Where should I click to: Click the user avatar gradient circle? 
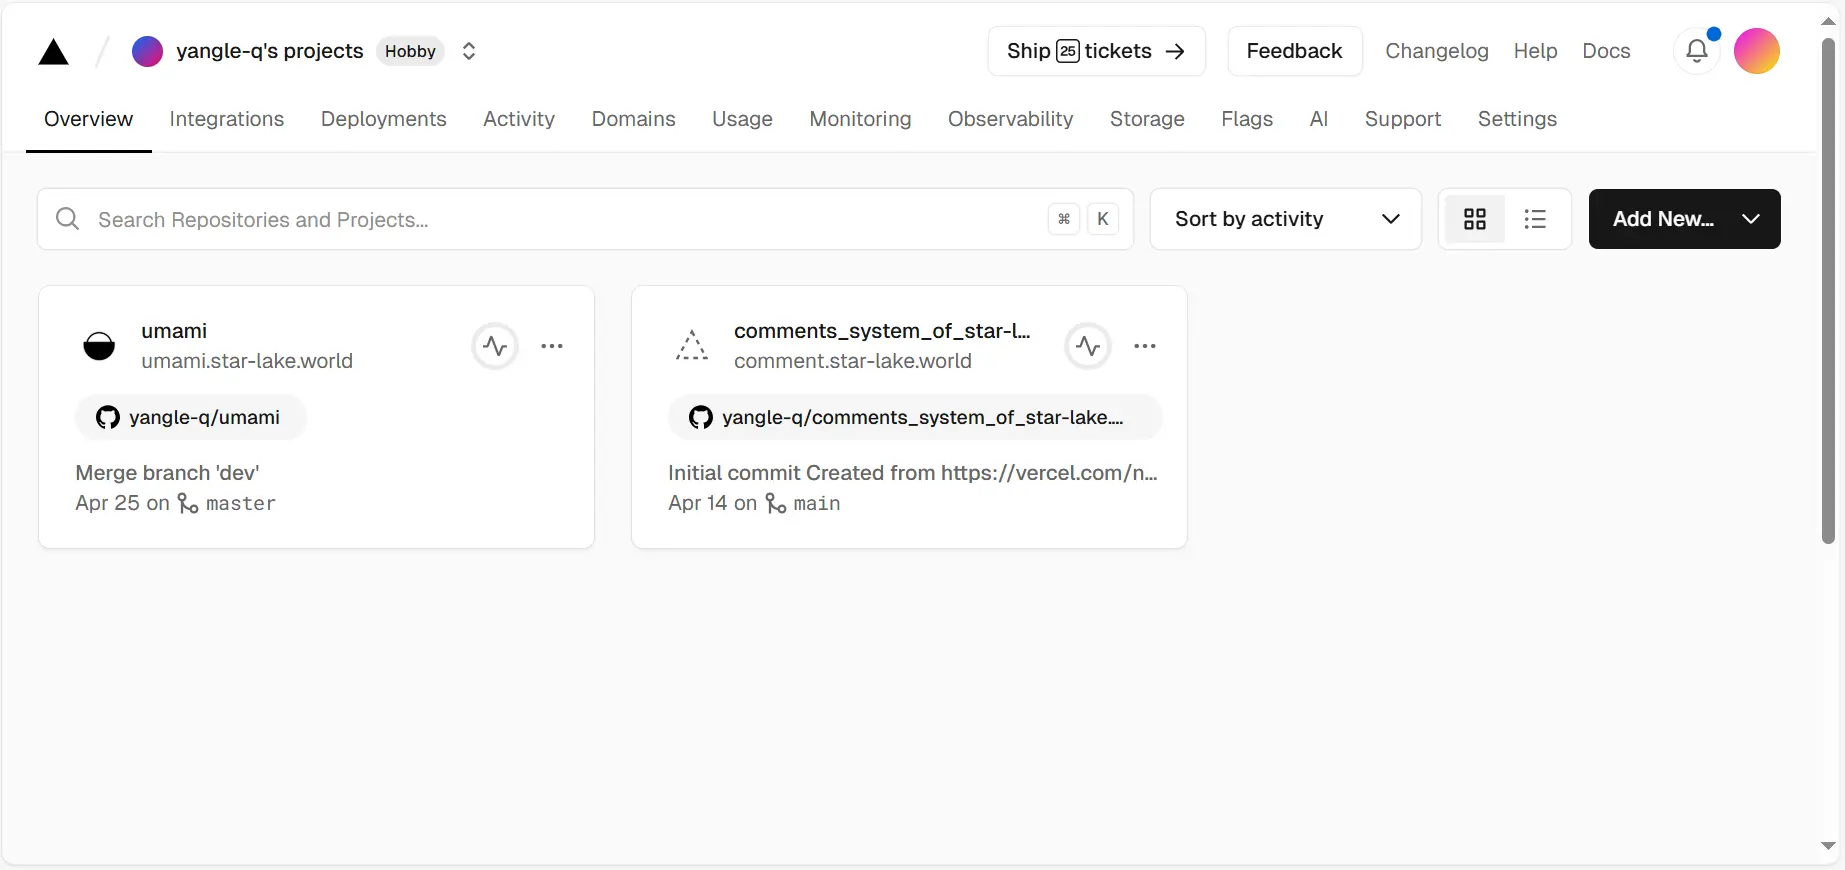[x=1757, y=51]
